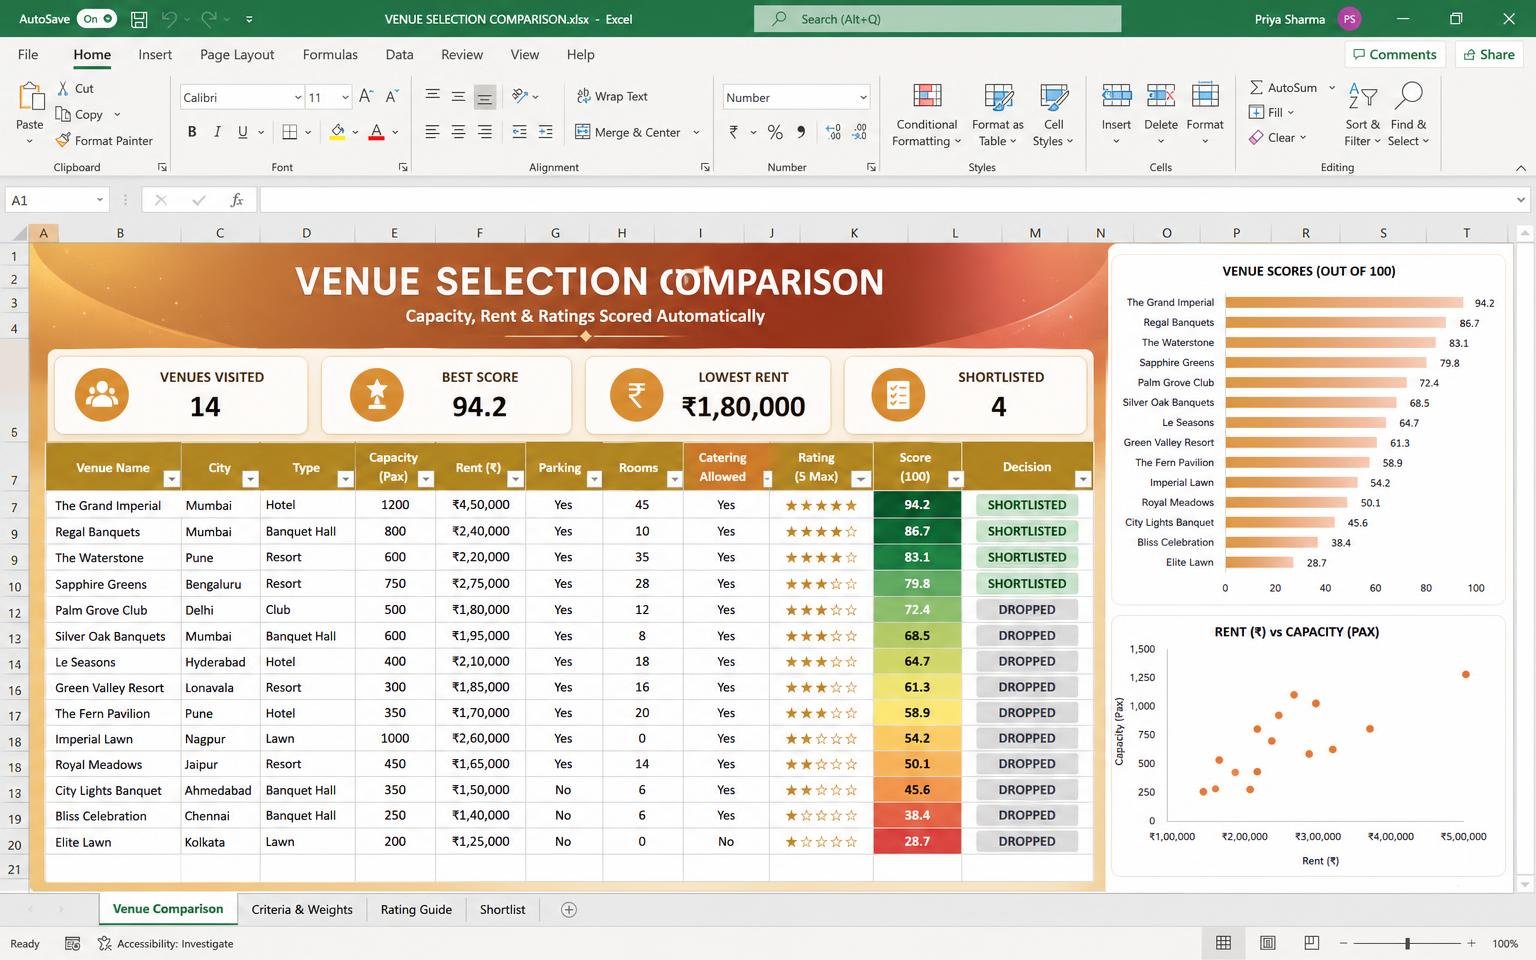Click the Delete cells icon

pos(1160,96)
